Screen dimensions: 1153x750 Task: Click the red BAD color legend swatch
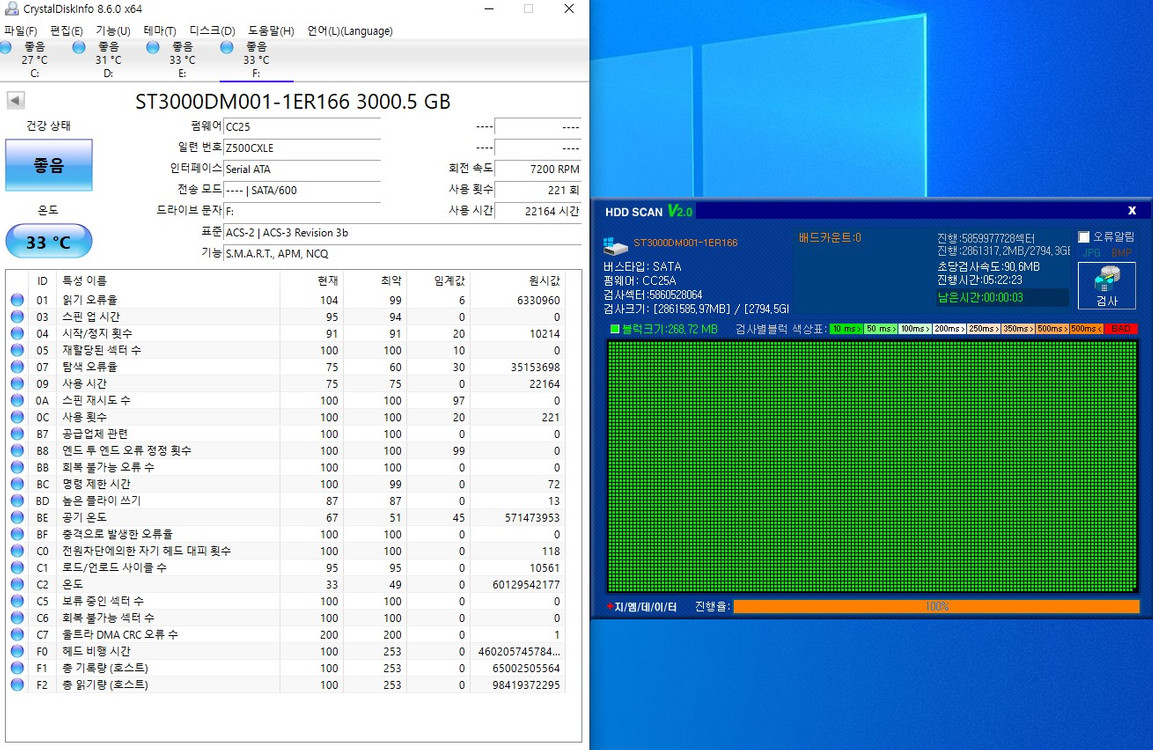click(x=1121, y=329)
